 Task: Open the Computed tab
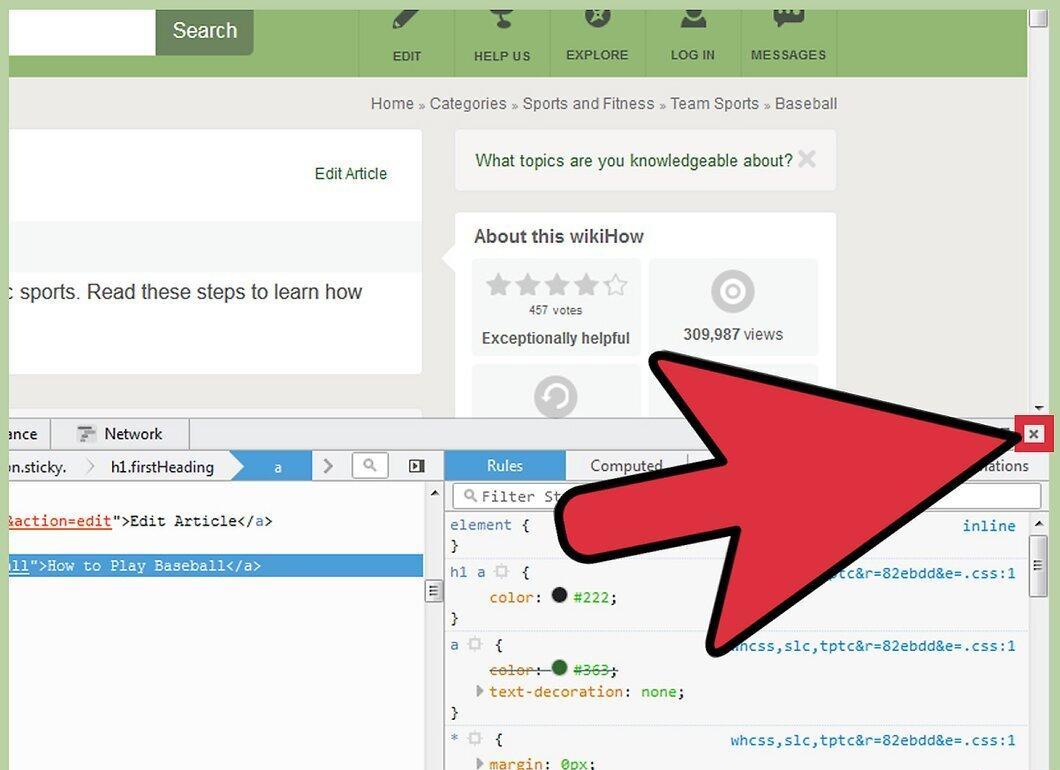626,466
